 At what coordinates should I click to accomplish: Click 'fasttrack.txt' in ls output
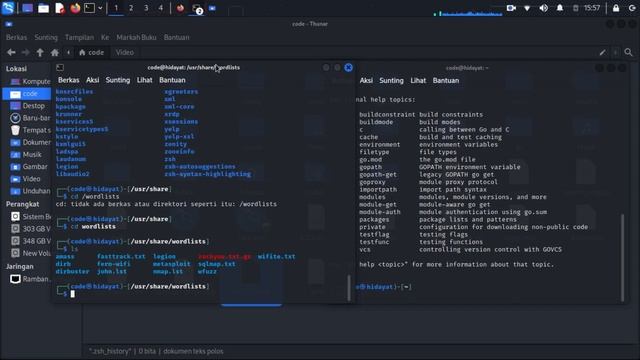pyautogui.click(x=121, y=256)
